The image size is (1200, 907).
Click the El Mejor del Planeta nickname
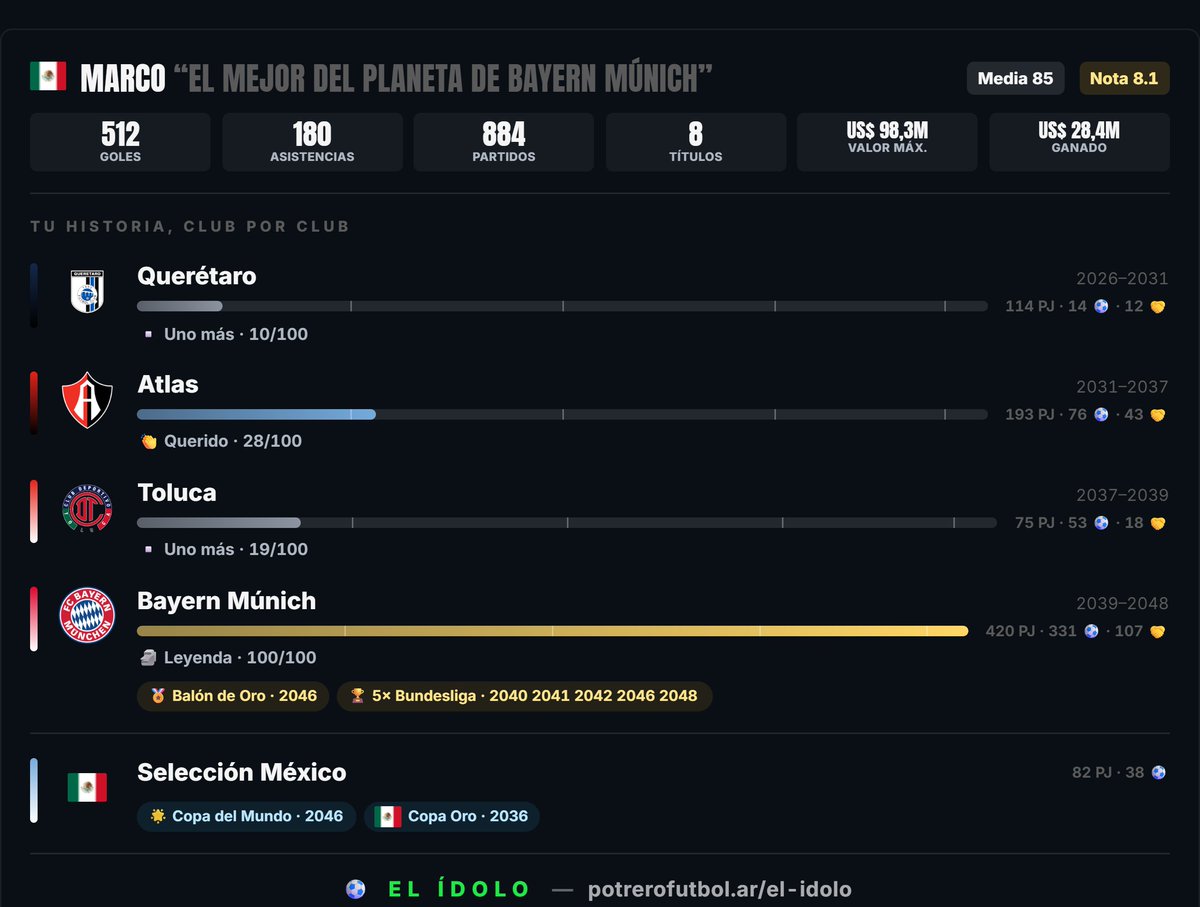pyautogui.click(x=443, y=79)
